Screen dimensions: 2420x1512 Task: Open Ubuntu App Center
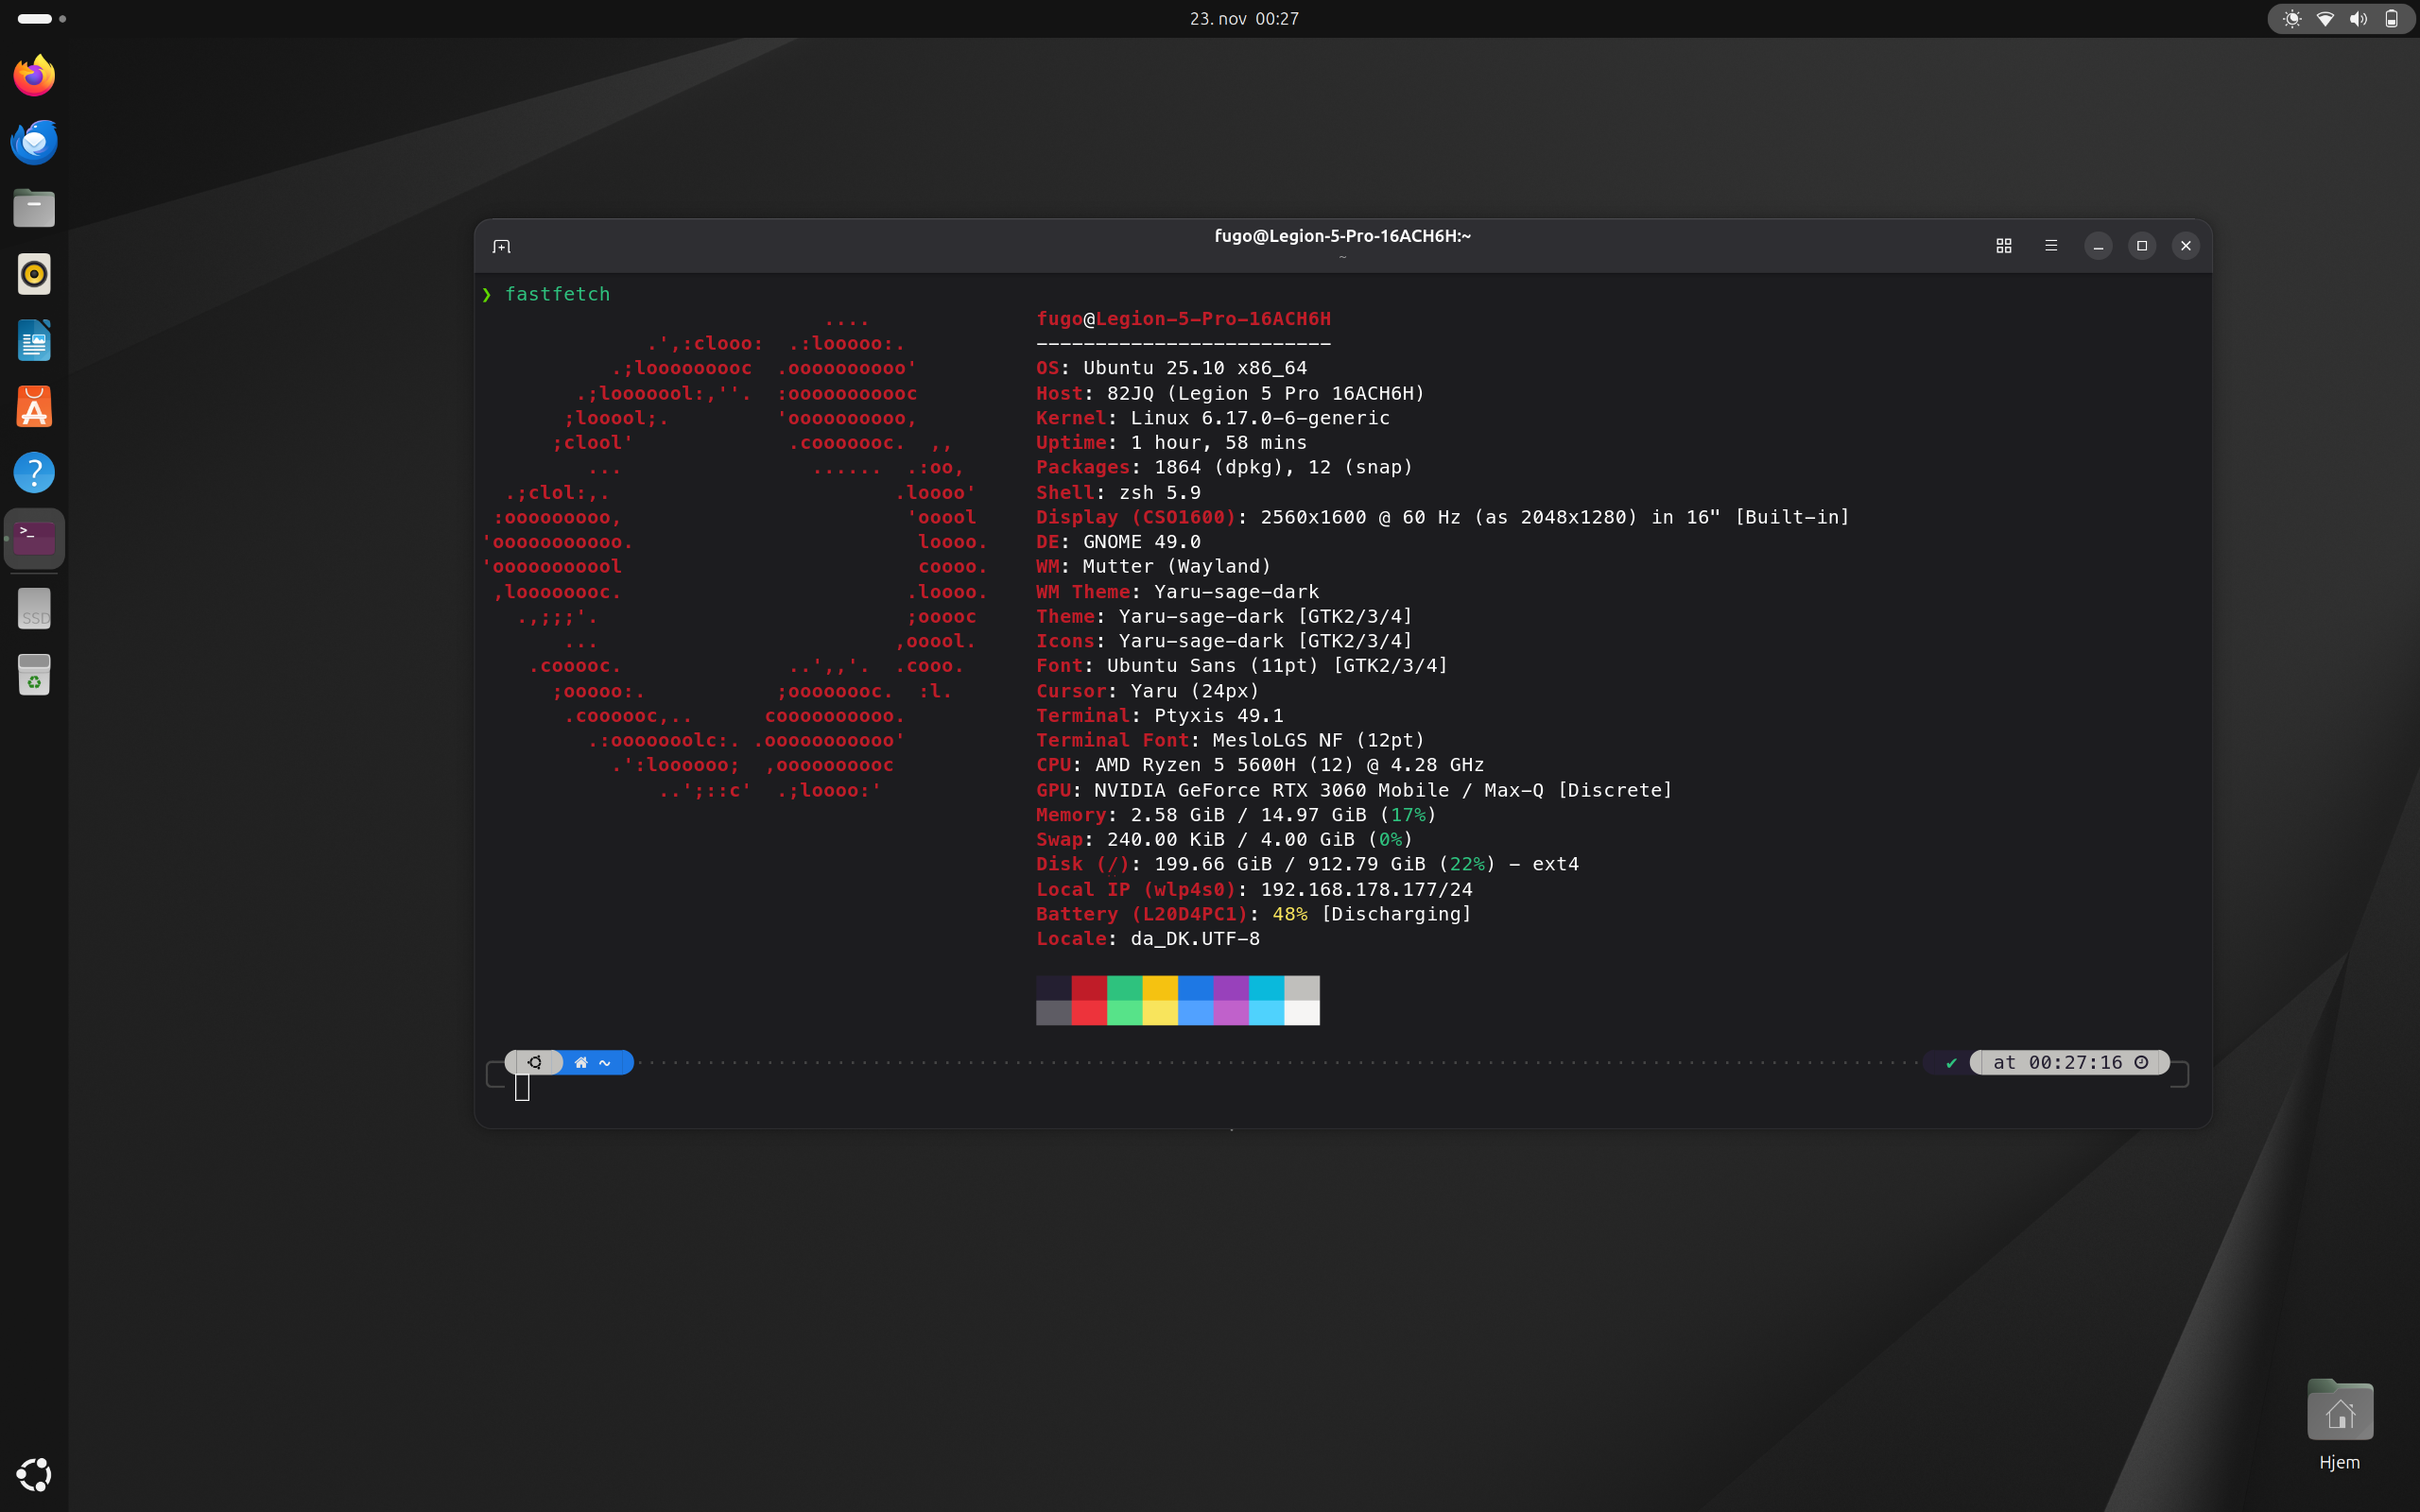pos(34,406)
